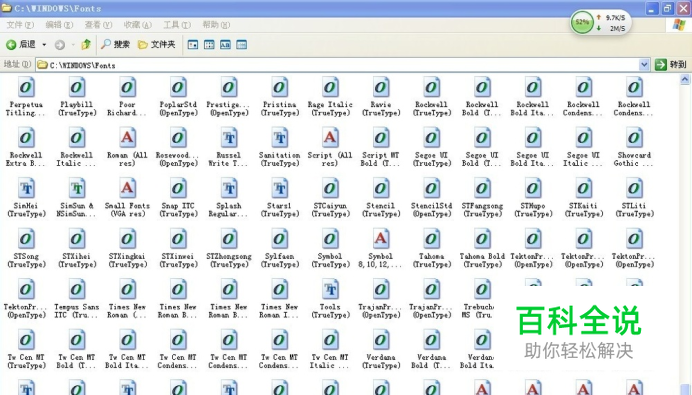692x395 pixels.
Task: Select the Rage Italic font icon
Action: click(330, 87)
